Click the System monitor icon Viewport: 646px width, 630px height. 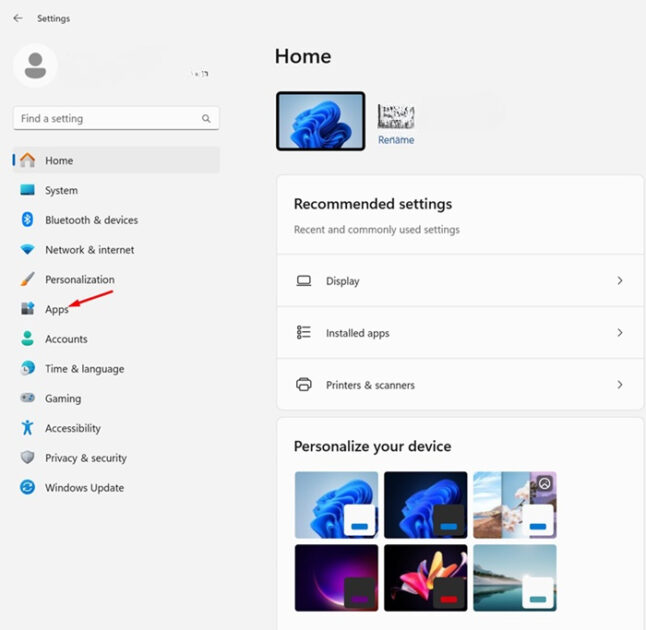click(28, 190)
